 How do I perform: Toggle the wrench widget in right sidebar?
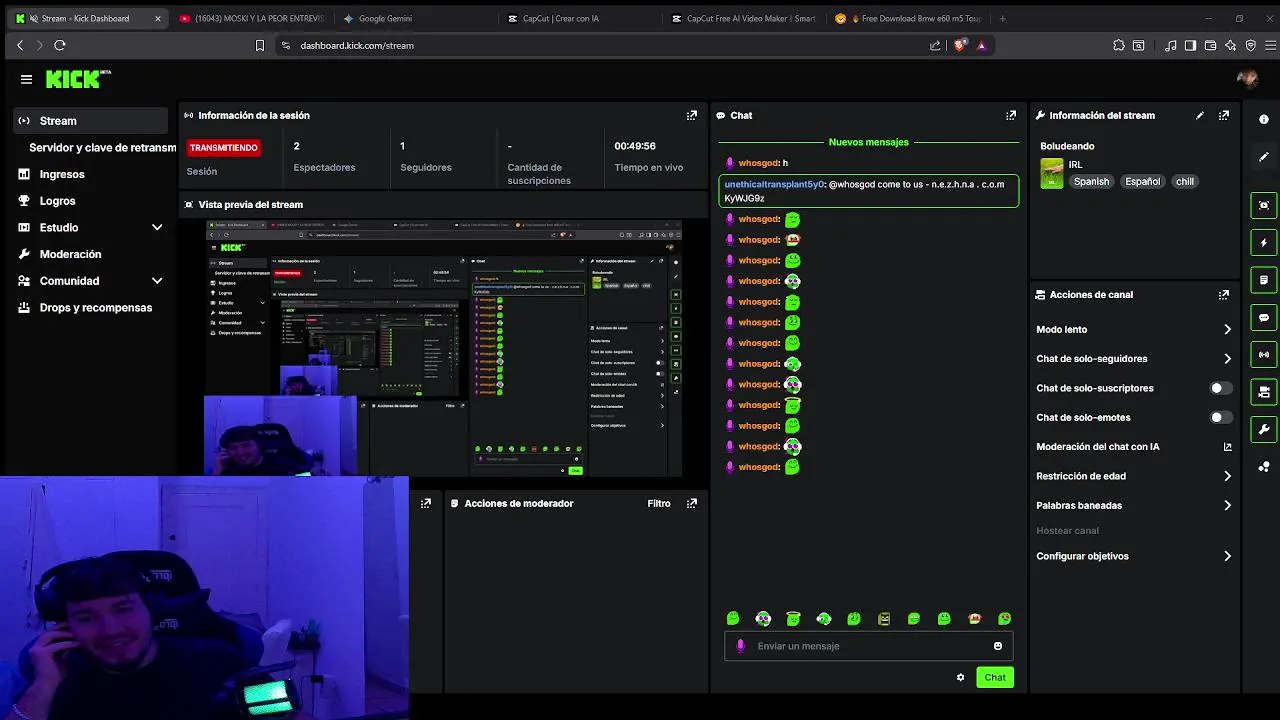[x=1264, y=429]
